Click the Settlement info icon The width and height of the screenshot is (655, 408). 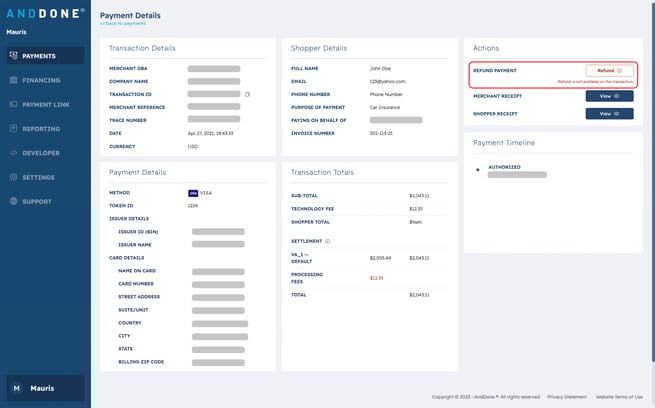(327, 241)
